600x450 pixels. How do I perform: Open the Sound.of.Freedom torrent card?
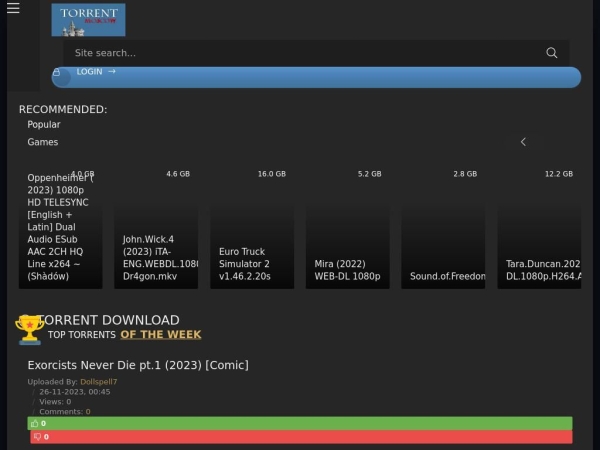click(443, 228)
